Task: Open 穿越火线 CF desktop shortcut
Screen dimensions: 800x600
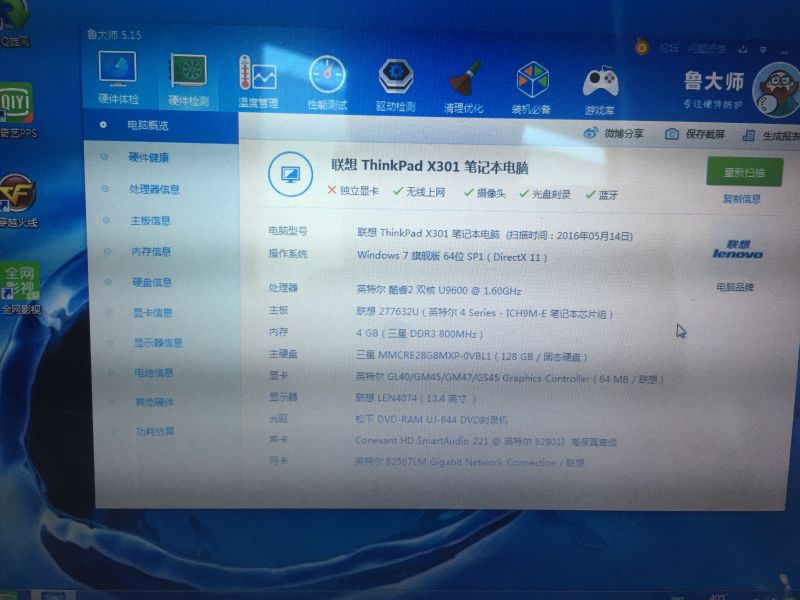Action: click(x=18, y=200)
